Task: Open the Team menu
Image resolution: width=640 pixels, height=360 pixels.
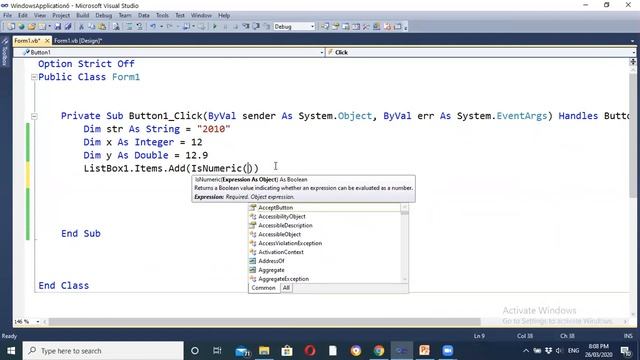Action: pyautogui.click(x=125, y=16)
